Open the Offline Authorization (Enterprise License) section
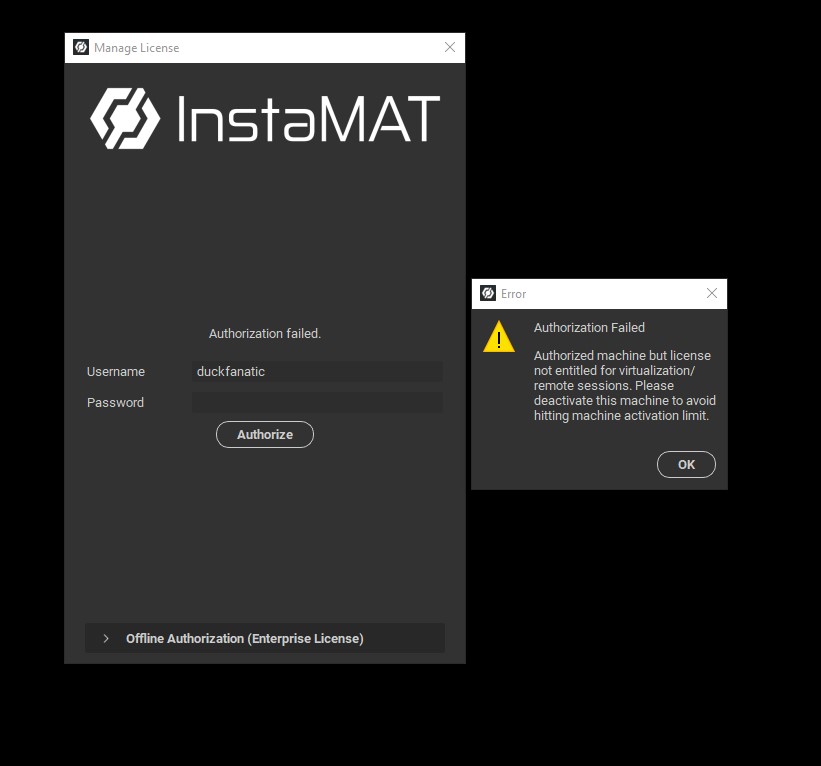Screen dimensions: 821x766 pos(245,639)
